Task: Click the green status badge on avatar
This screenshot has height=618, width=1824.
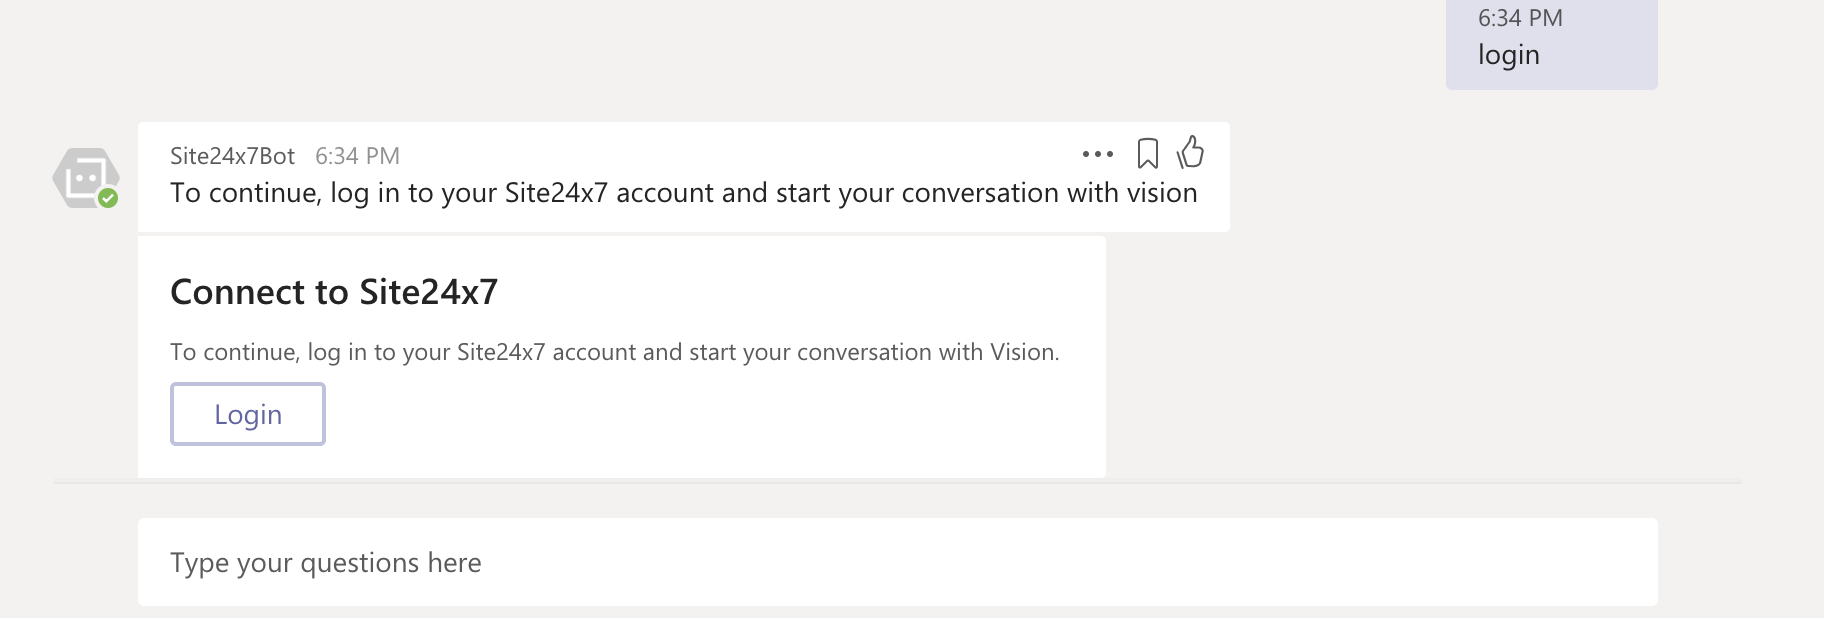Action: [x=108, y=198]
